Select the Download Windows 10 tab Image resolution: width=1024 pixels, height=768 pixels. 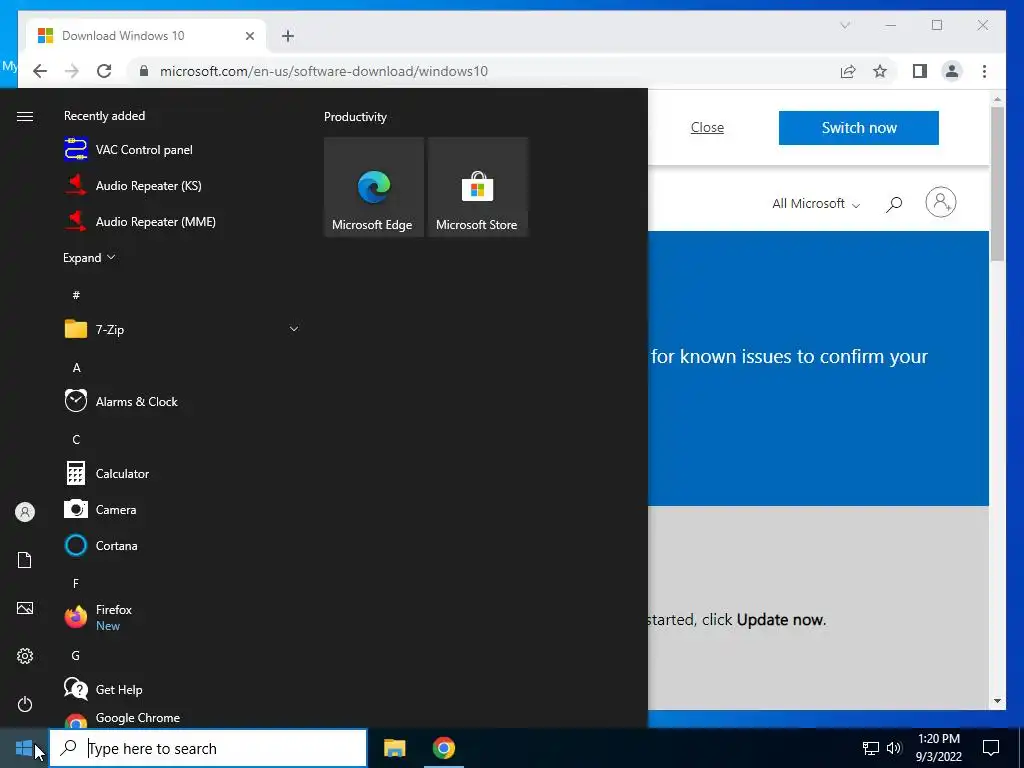(145, 36)
